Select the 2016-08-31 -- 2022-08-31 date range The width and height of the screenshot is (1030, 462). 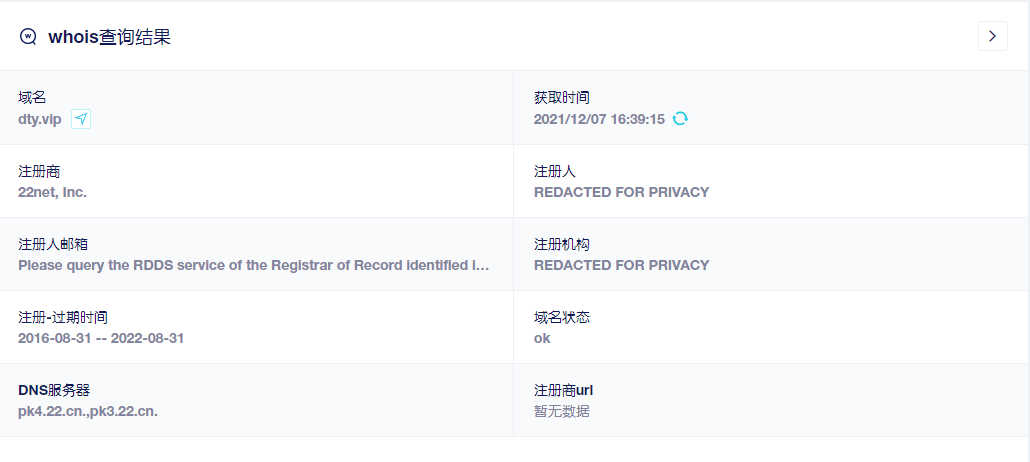coord(101,338)
